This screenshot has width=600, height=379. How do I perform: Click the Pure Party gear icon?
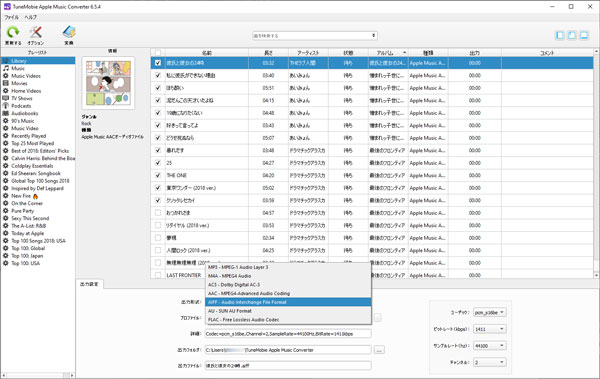5,211
